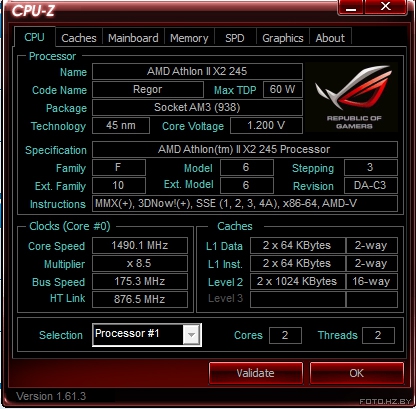Click the OK button
Viewport: 416px width, 409px height.
[357, 373]
